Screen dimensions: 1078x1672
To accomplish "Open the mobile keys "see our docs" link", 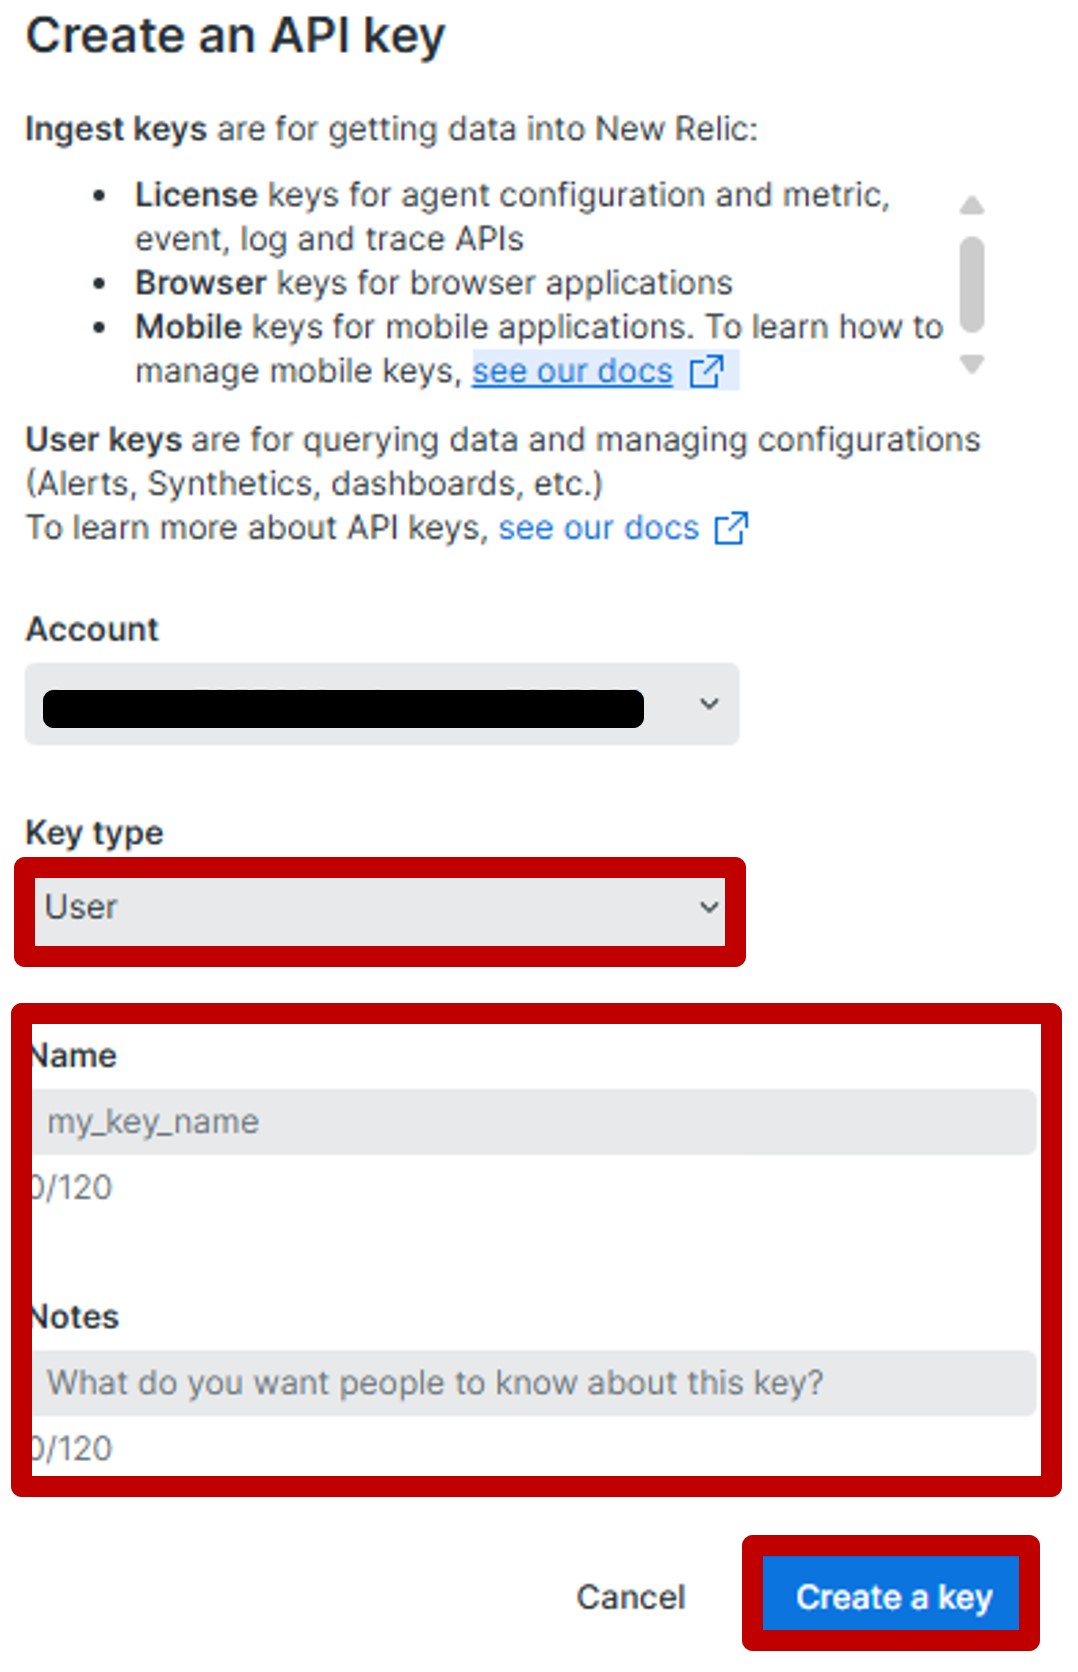I will click(572, 371).
